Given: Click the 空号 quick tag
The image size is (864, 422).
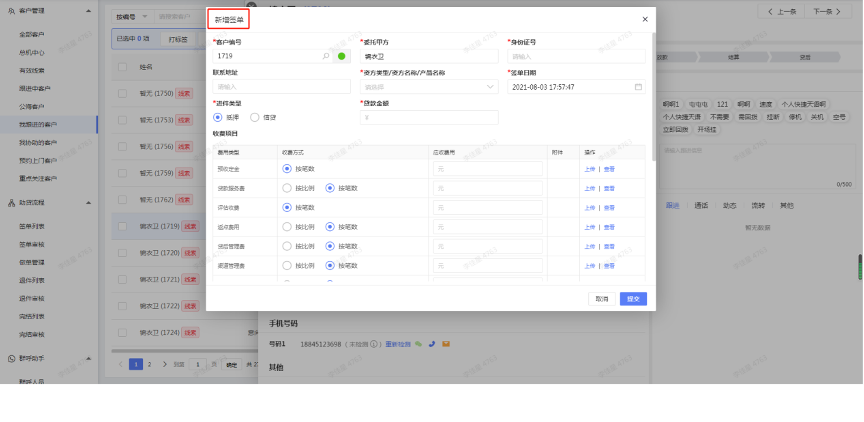Looking at the screenshot, I should (839, 117).
